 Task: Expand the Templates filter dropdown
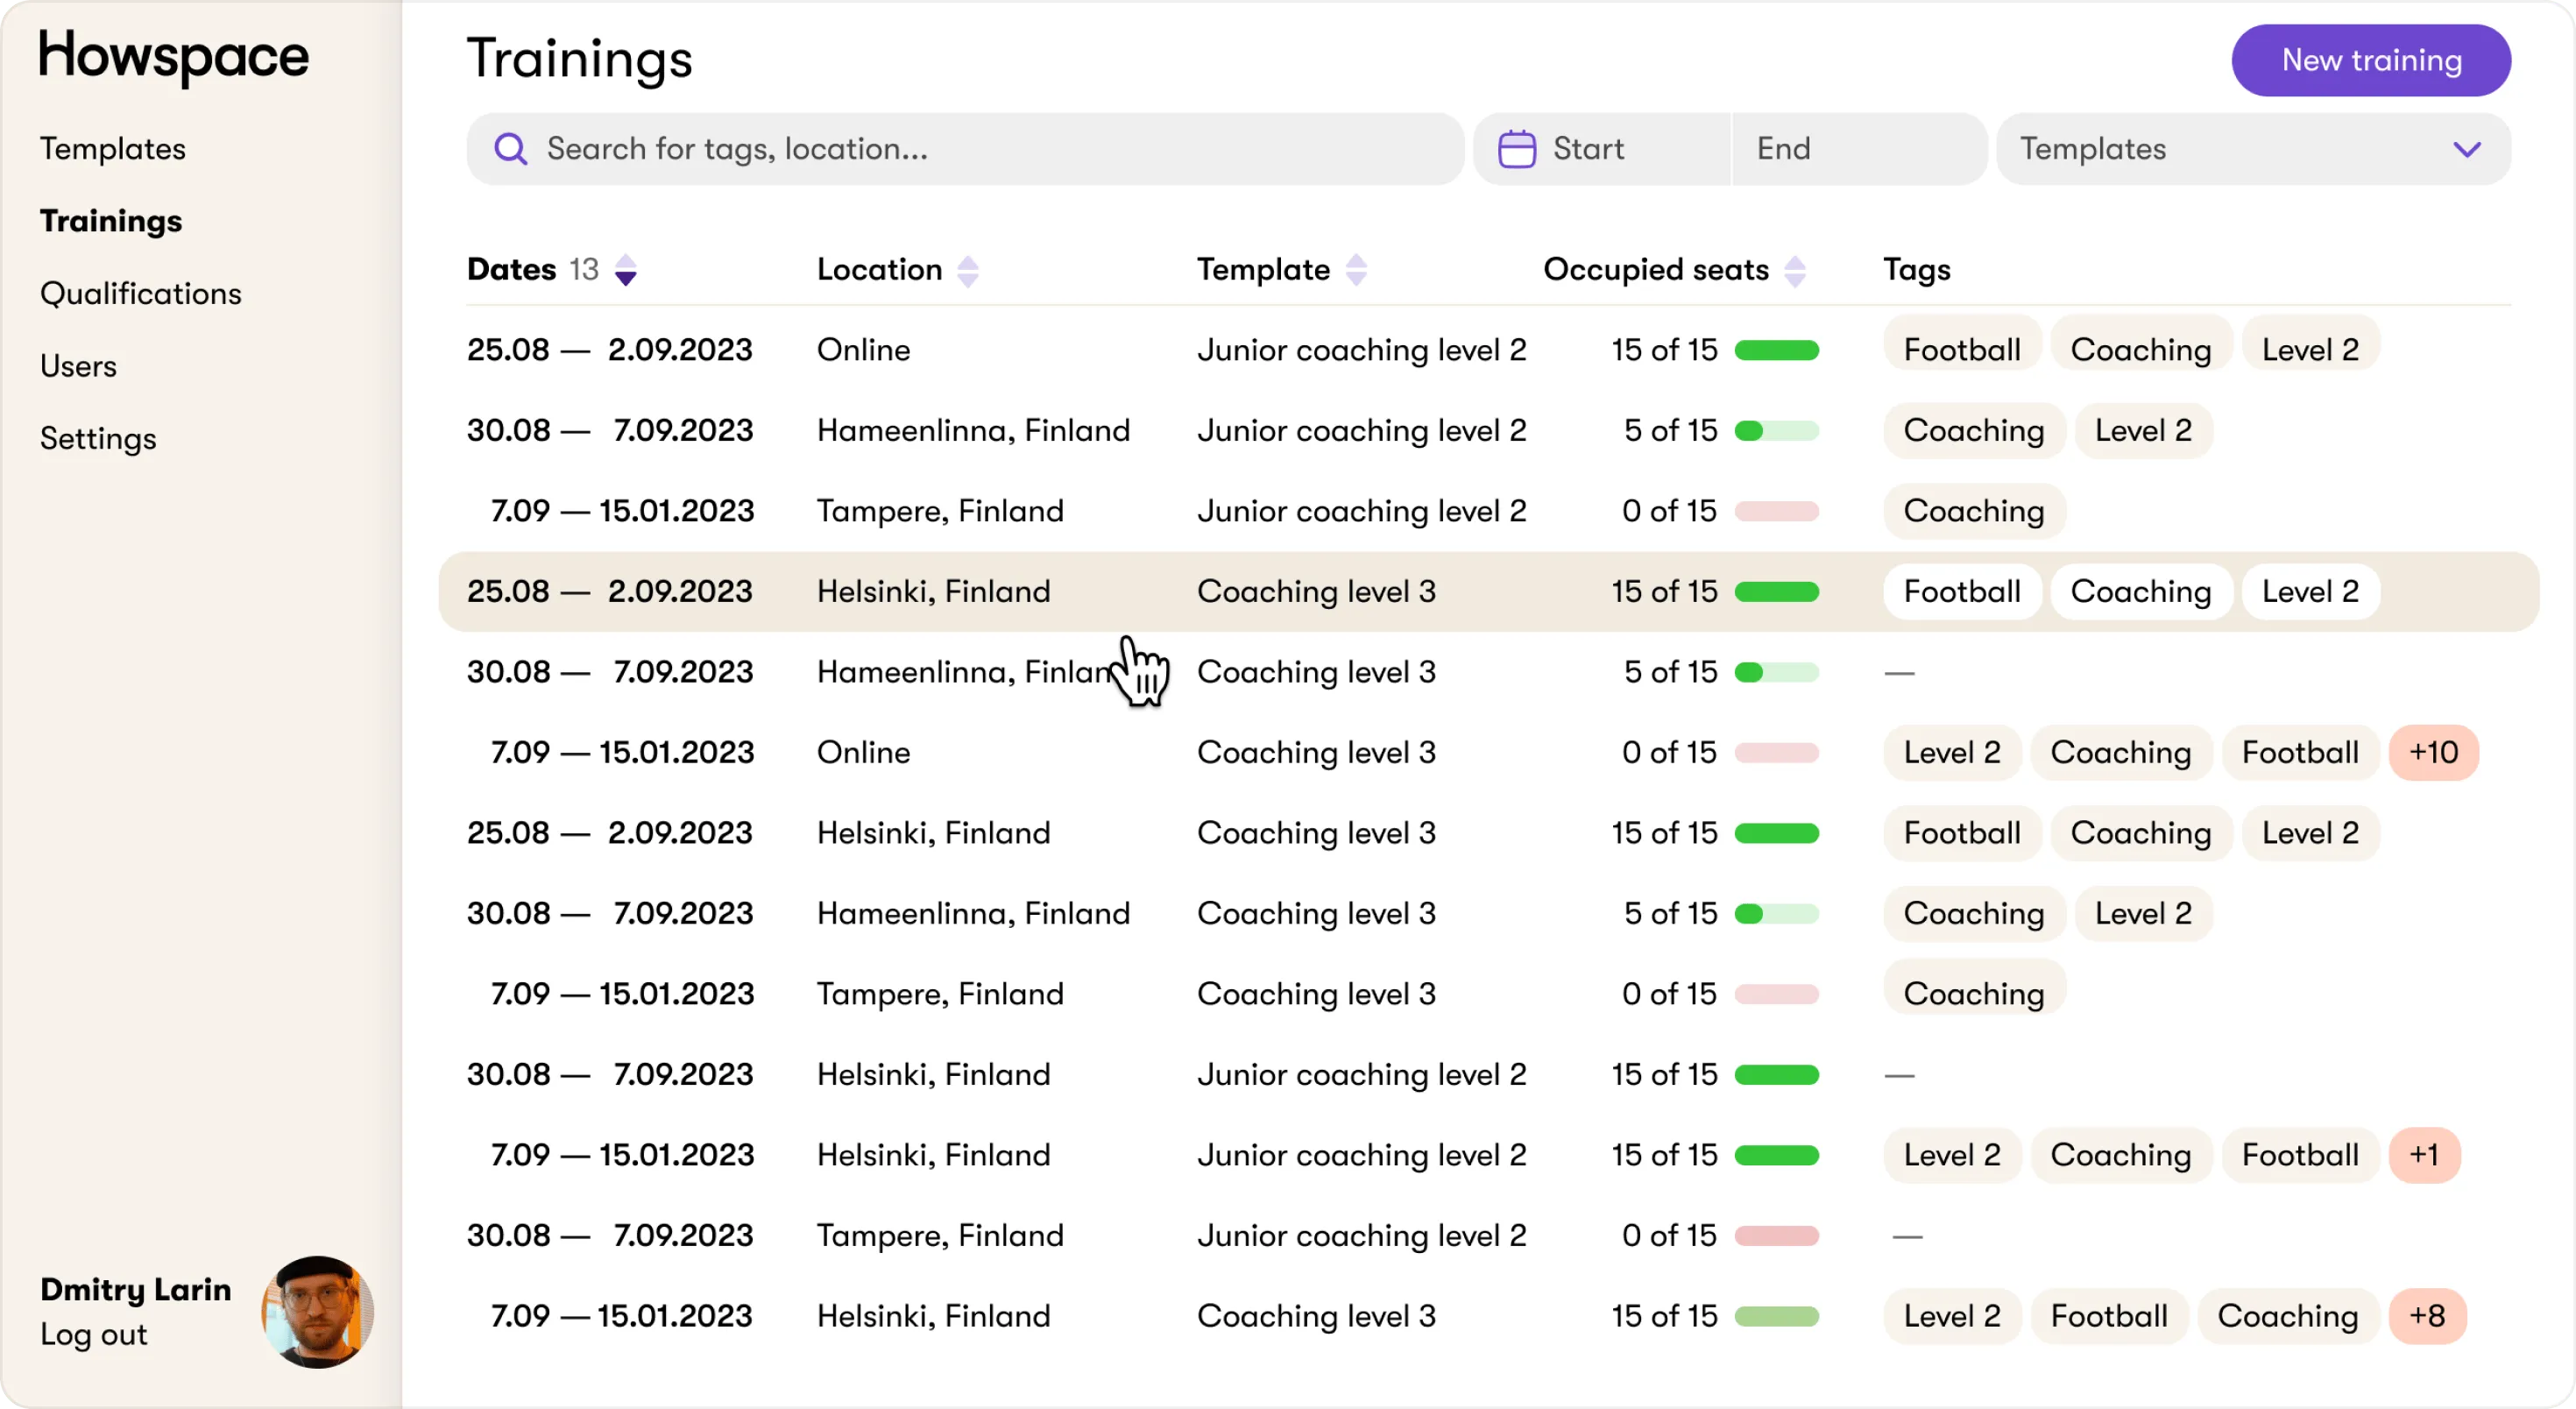2466,149
